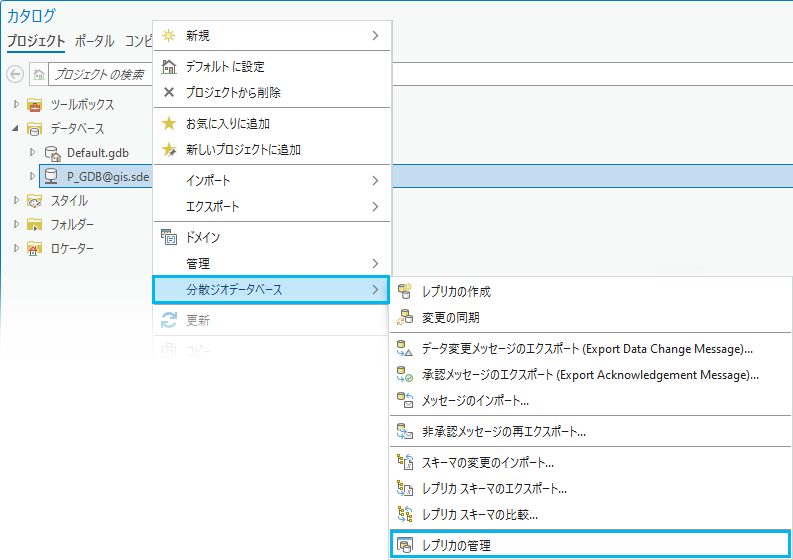The height and width of the screenshot is (560, 793).
Task: Click the Export Acknowledgement Message icon
Action: [405, 374]
